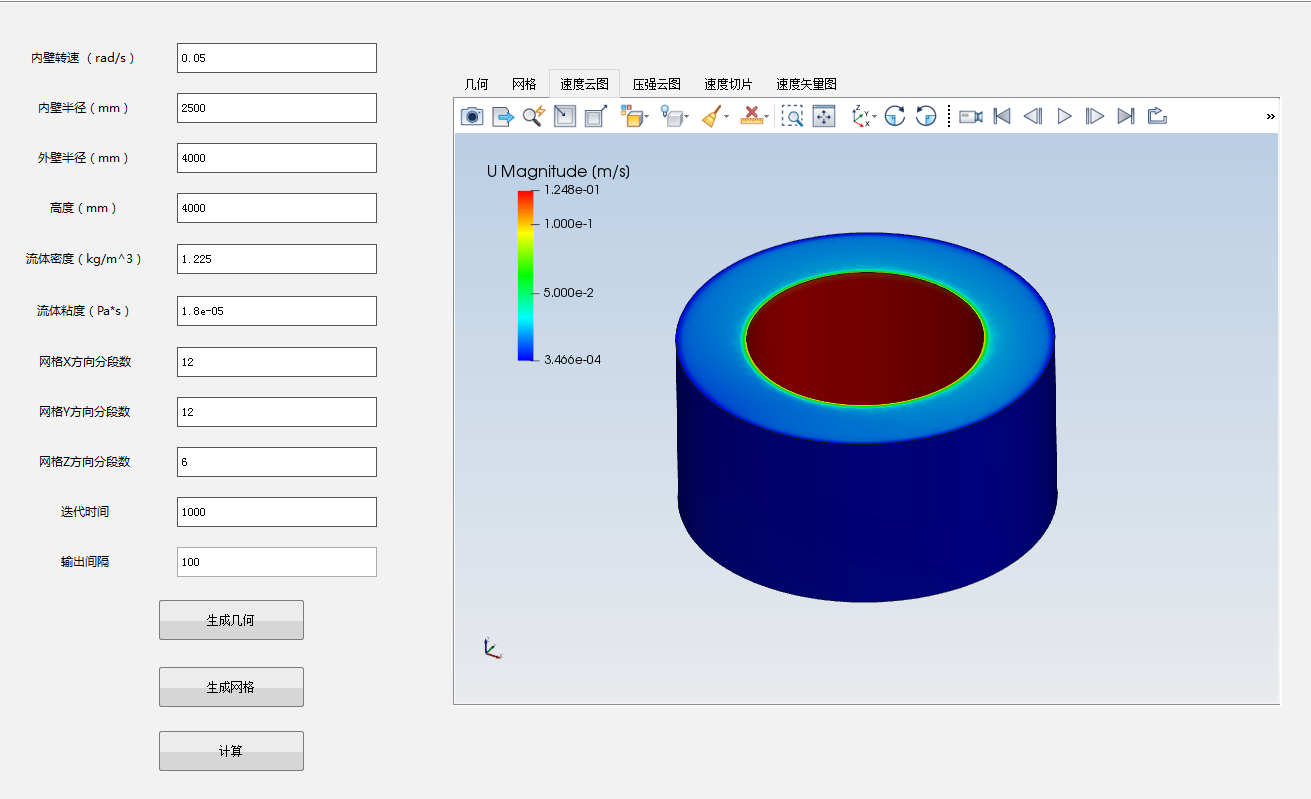Open the 速度切片 tab
This screenshot has height=799, width=1311.
click(728, 84)
